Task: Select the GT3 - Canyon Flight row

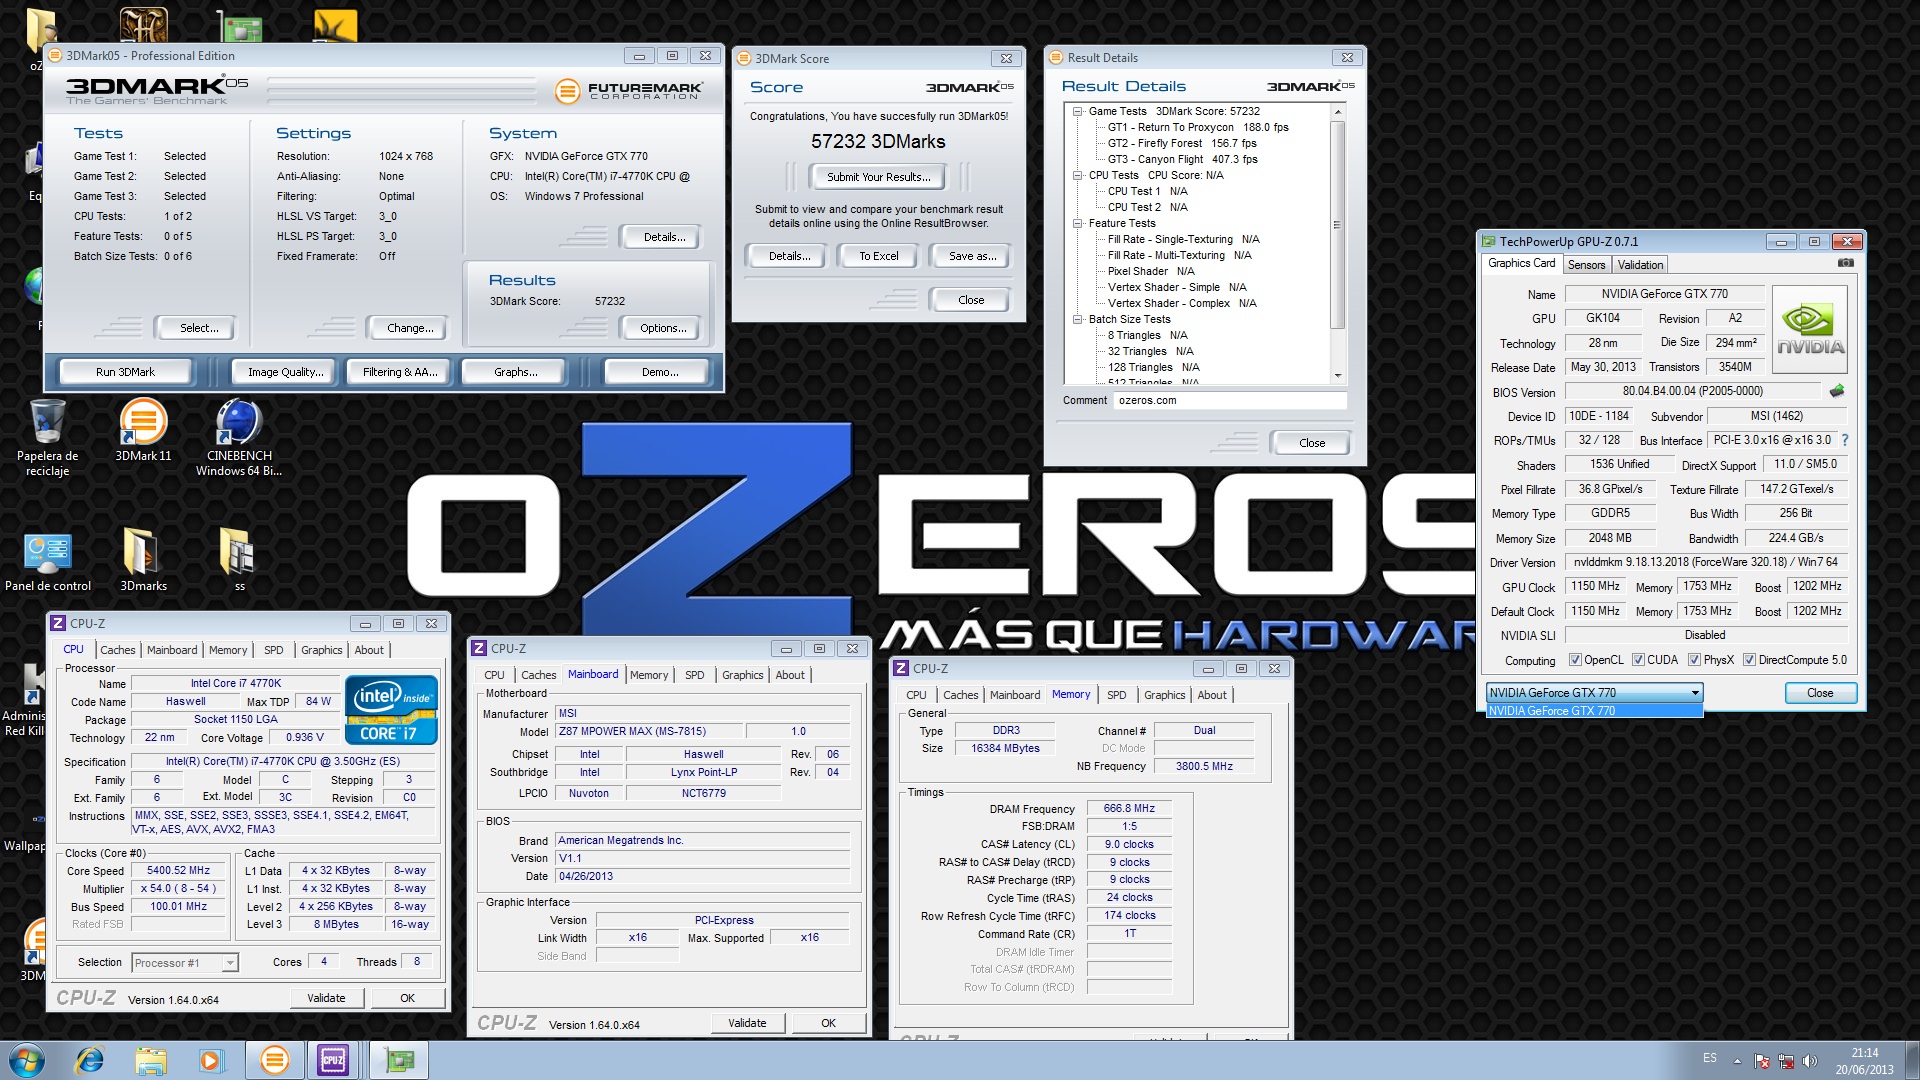Action: click(x=1182, y=159)
